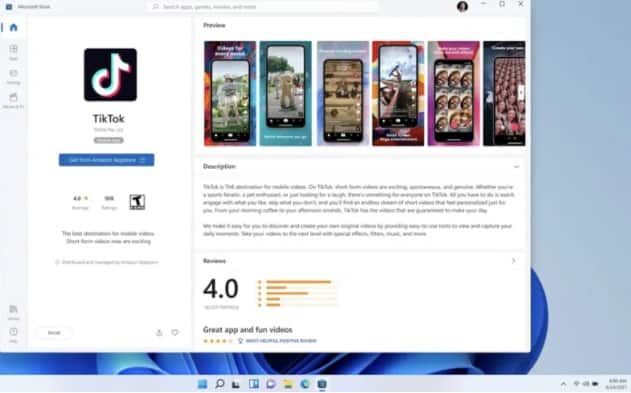Collapse the Description section chevron

516,167
